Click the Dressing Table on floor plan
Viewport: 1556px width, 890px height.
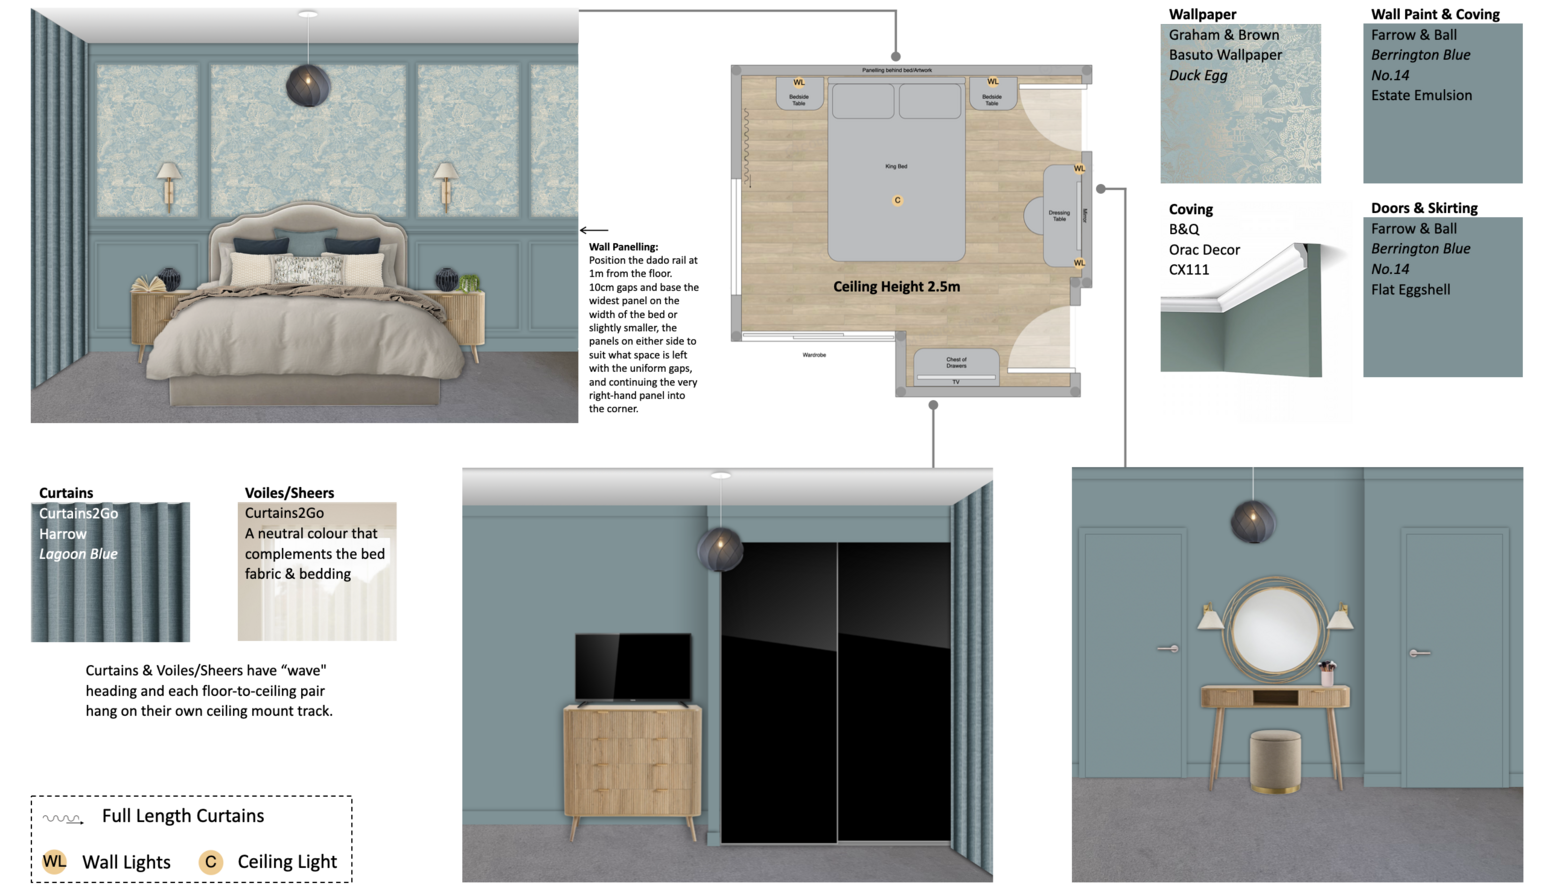1057,215
